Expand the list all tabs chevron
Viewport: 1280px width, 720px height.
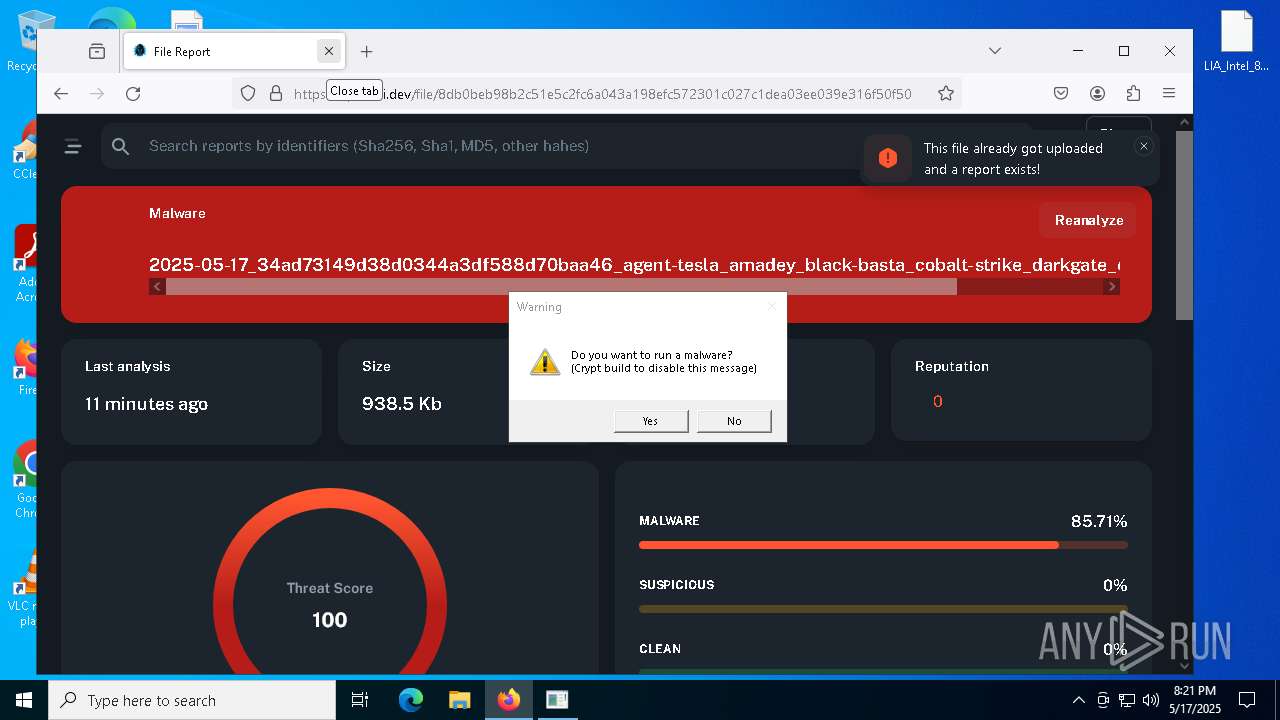pyautogui.click(x=994, y=51)
